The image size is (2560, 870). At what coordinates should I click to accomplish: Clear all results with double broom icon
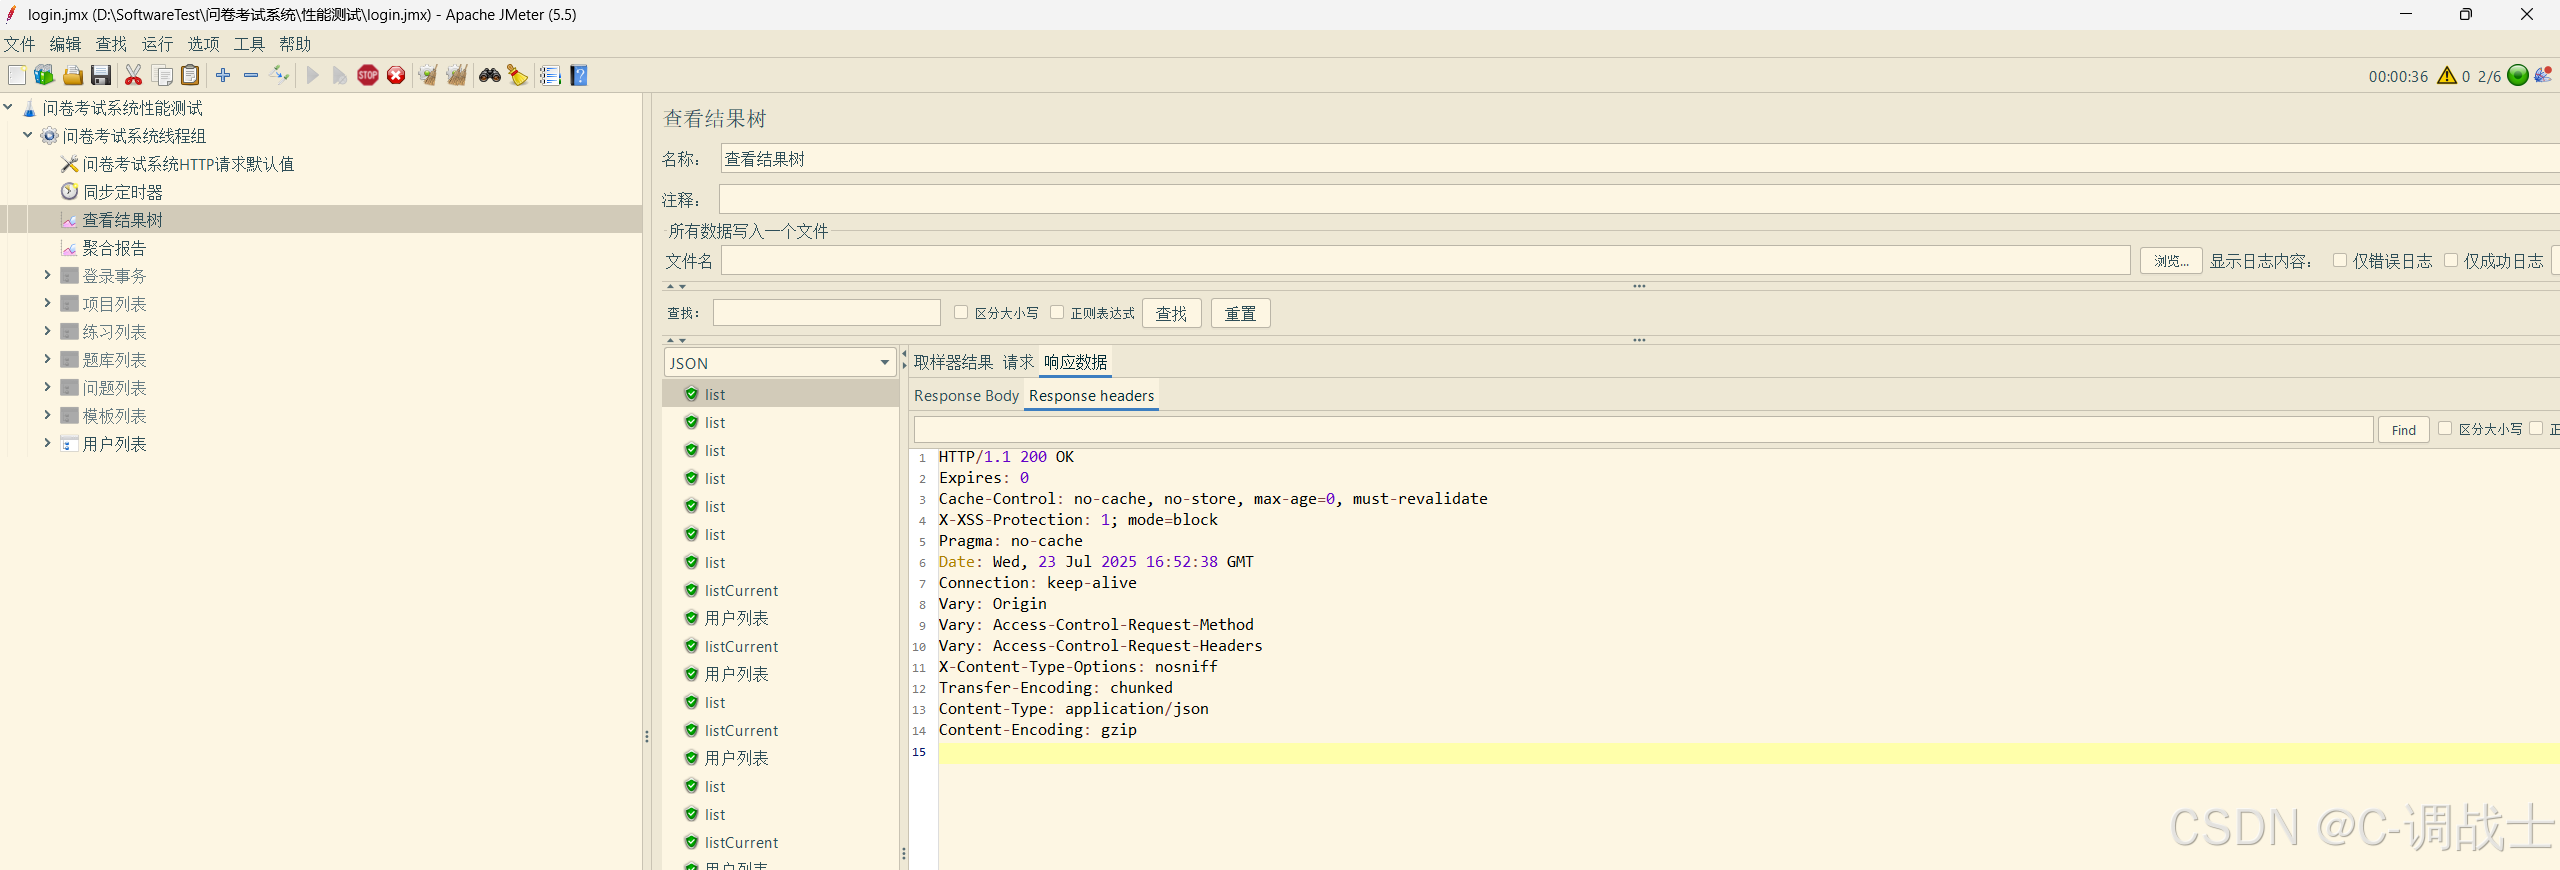click(457, 76)
